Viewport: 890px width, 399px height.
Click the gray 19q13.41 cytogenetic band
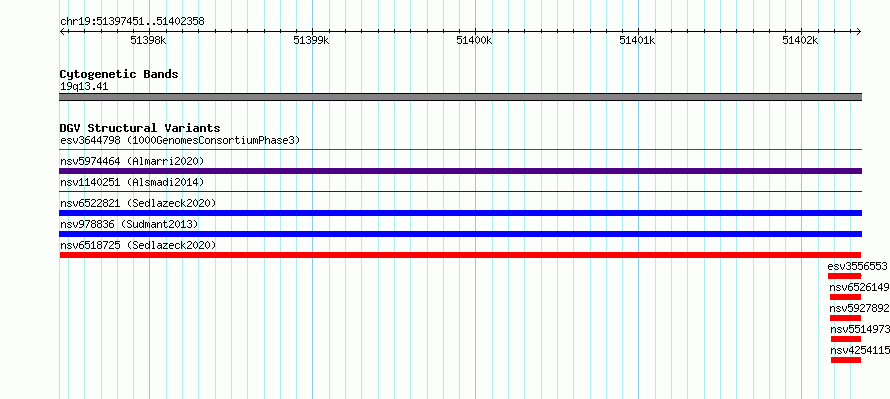click(x=460, y=97)
